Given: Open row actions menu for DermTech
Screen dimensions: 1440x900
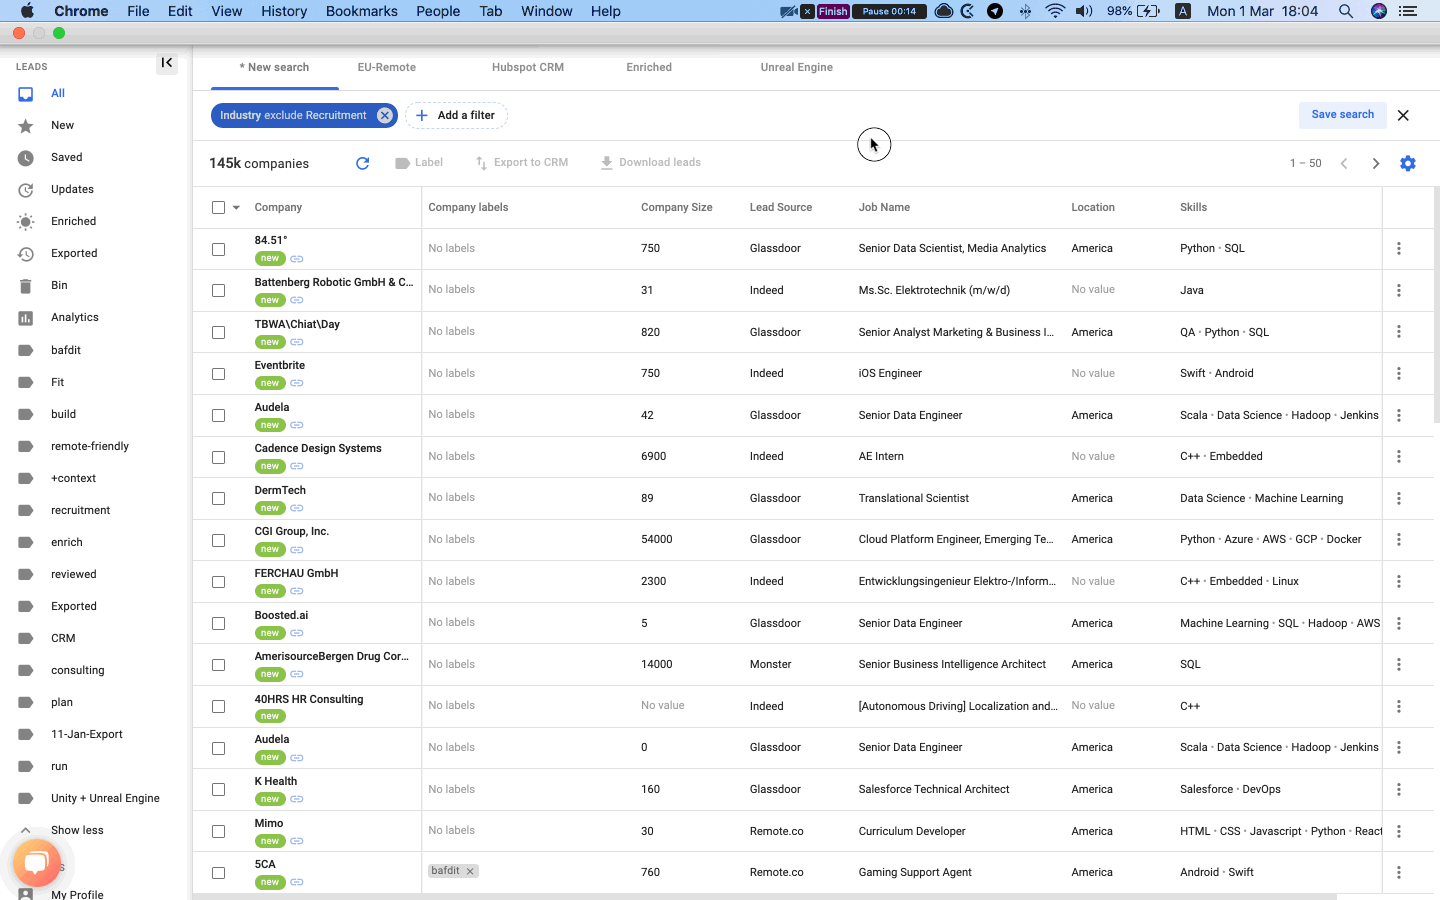Looking at the screenshot, I should tap(1399, 498).
